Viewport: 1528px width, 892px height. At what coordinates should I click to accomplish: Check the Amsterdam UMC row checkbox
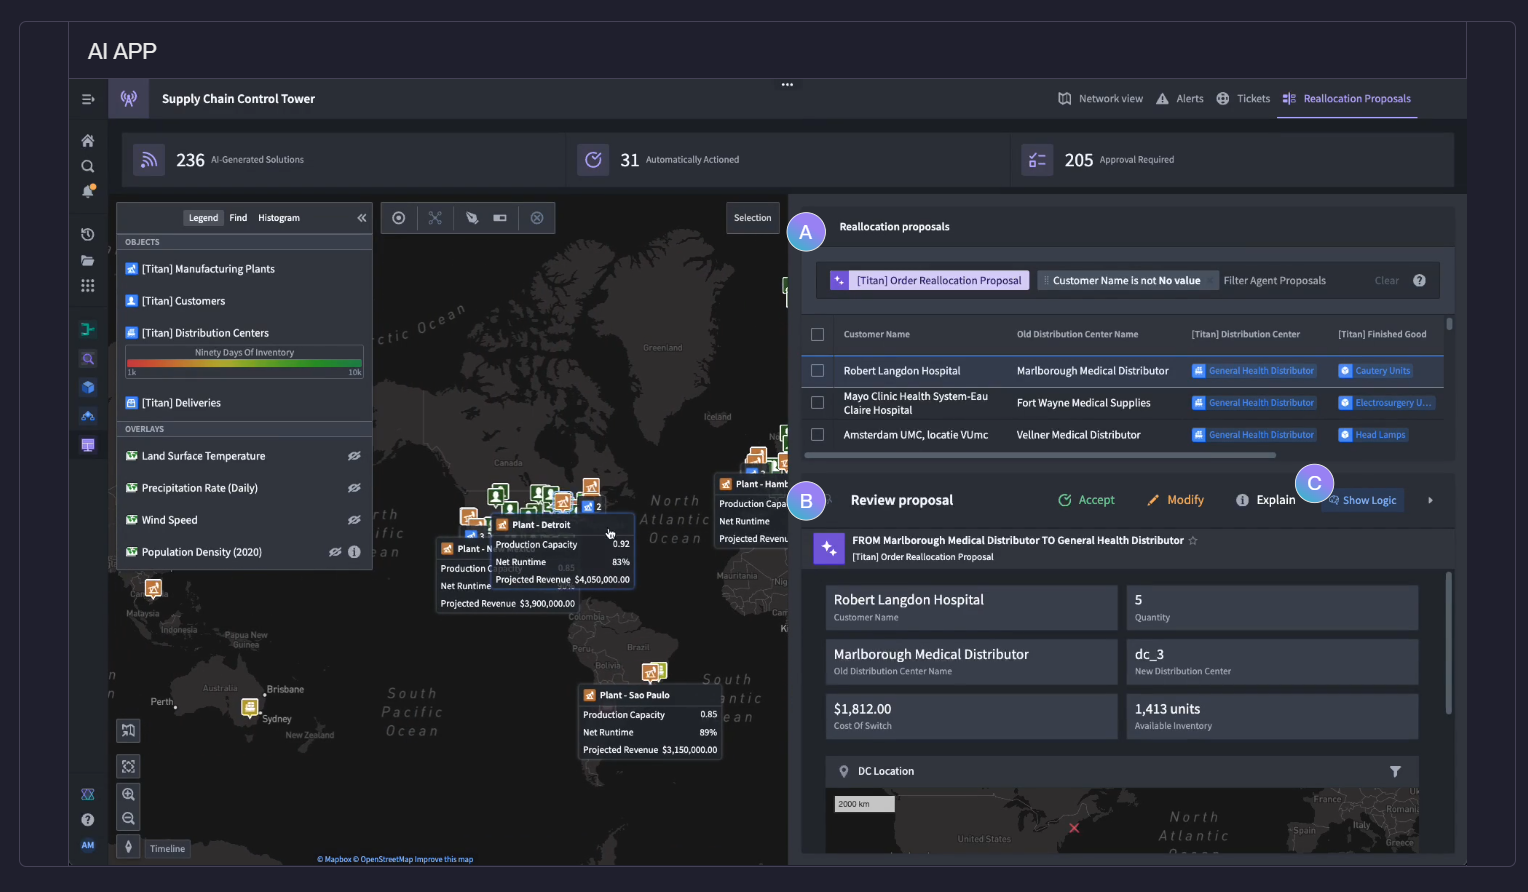[817, 435]
